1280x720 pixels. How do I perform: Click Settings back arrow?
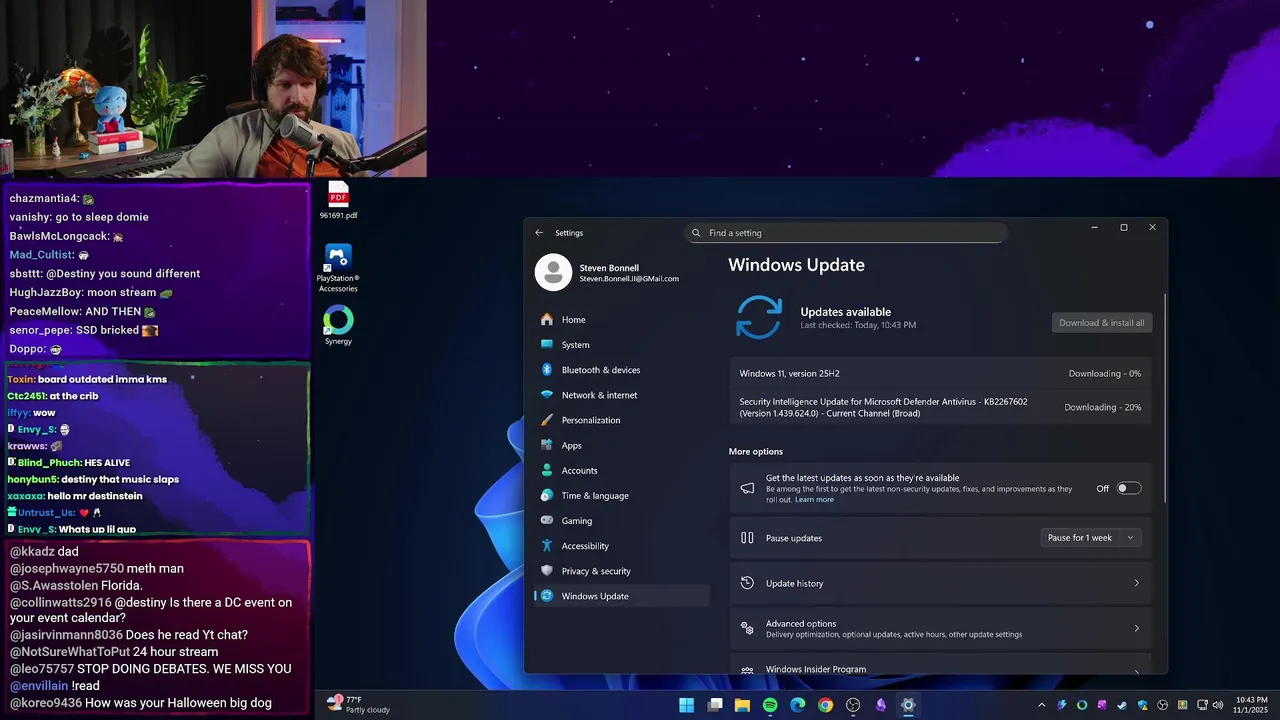tap(539, 233)
